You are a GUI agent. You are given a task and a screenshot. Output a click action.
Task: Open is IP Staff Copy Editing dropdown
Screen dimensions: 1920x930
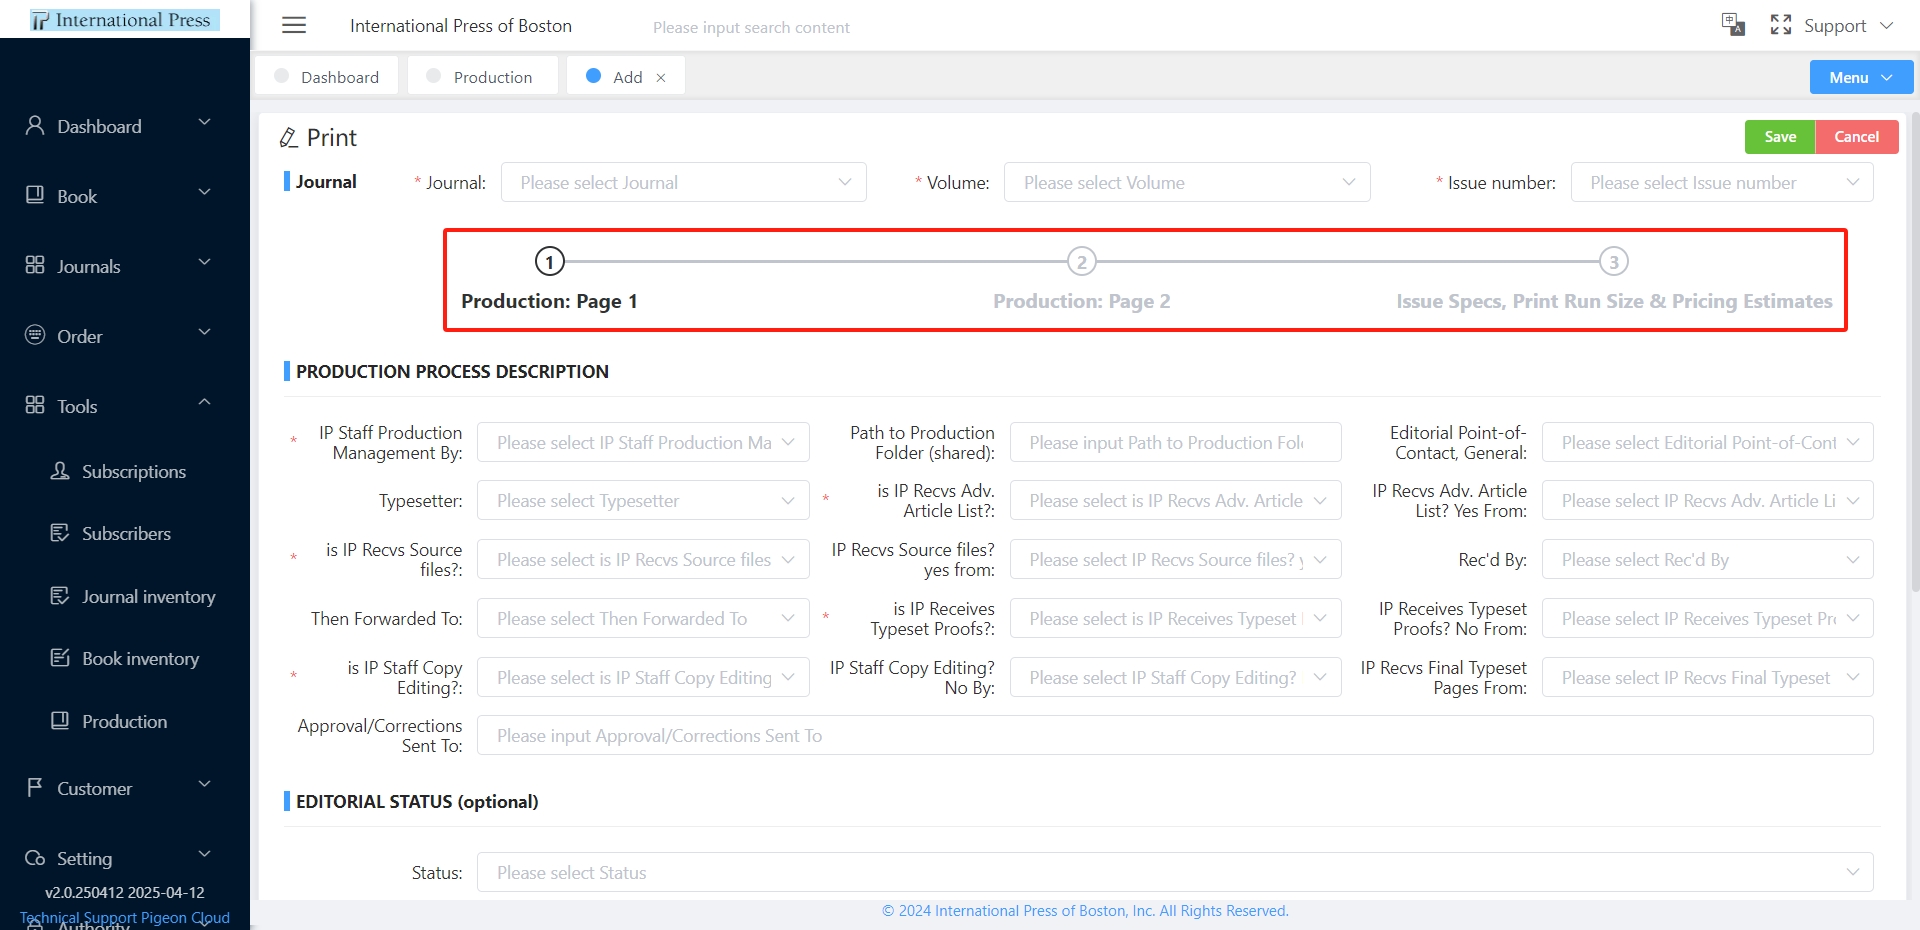click(643, 677)
